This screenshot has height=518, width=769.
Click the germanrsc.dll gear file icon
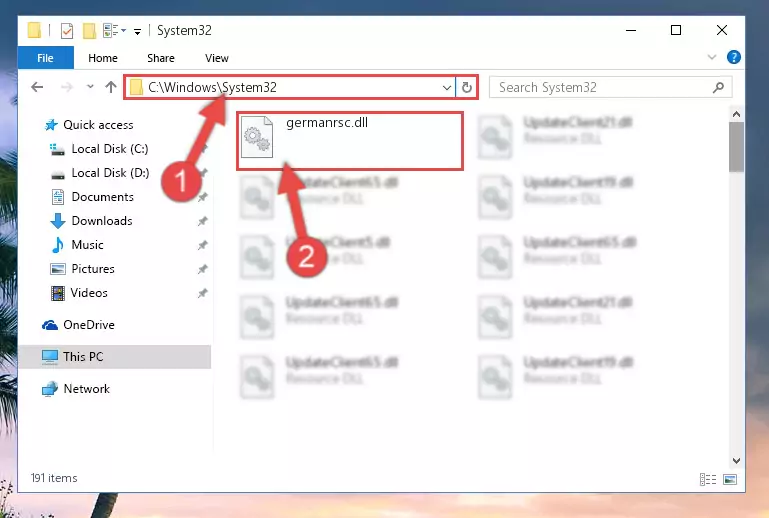click(x=257, y=137)
